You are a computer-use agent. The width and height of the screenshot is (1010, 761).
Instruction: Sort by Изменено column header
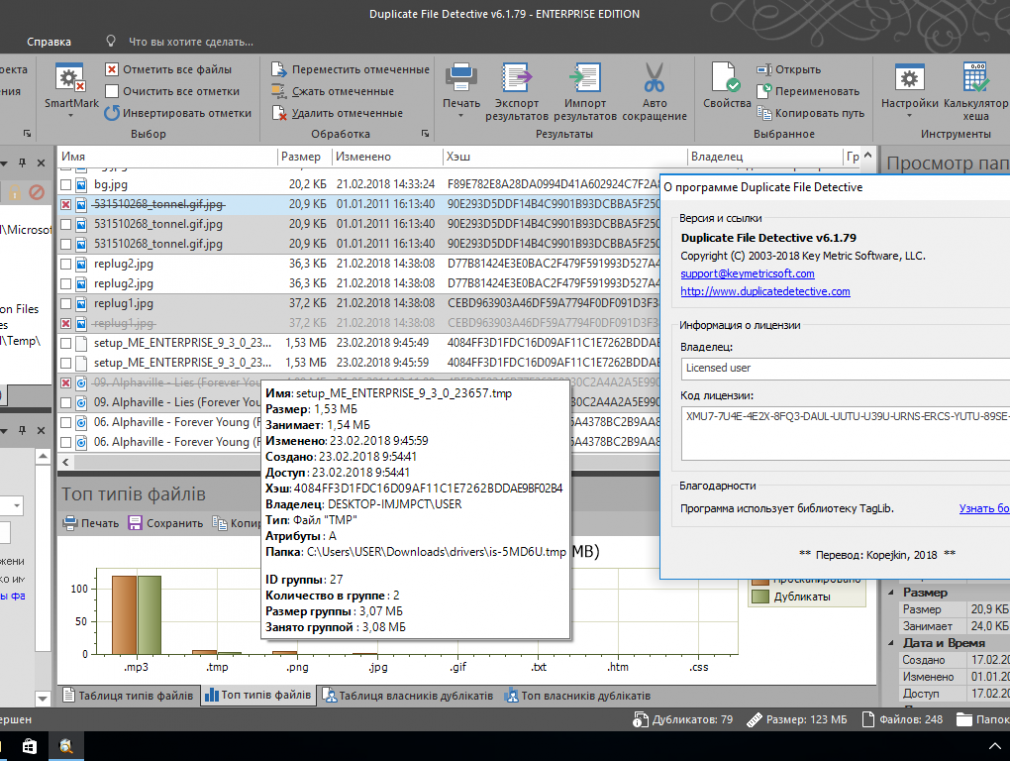(x=386, y=157)
